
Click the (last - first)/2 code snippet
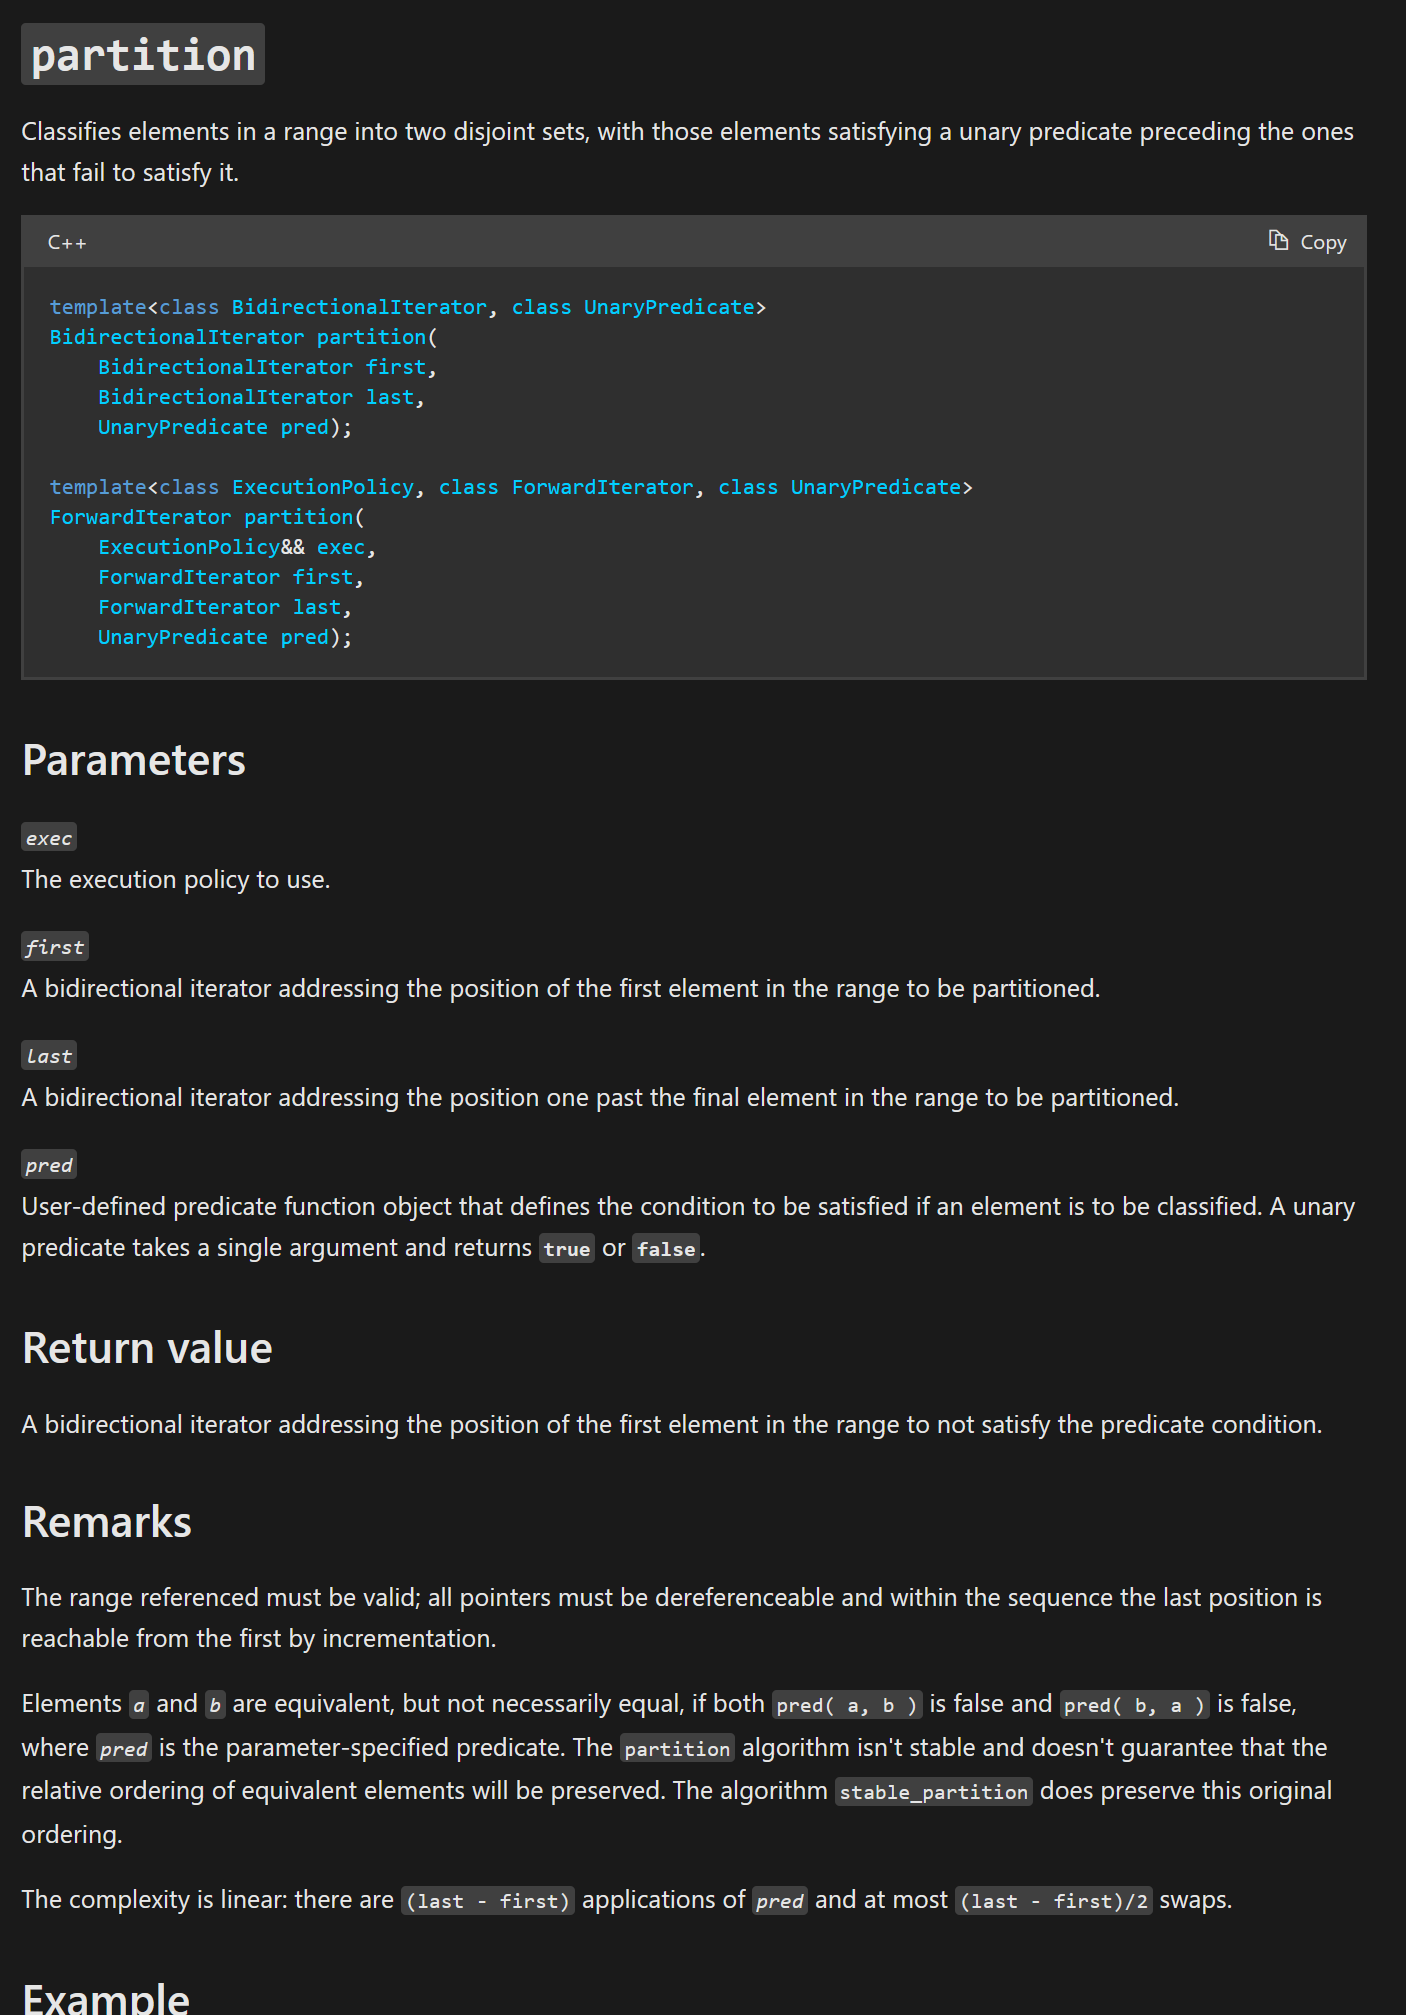(1054, 1901)
